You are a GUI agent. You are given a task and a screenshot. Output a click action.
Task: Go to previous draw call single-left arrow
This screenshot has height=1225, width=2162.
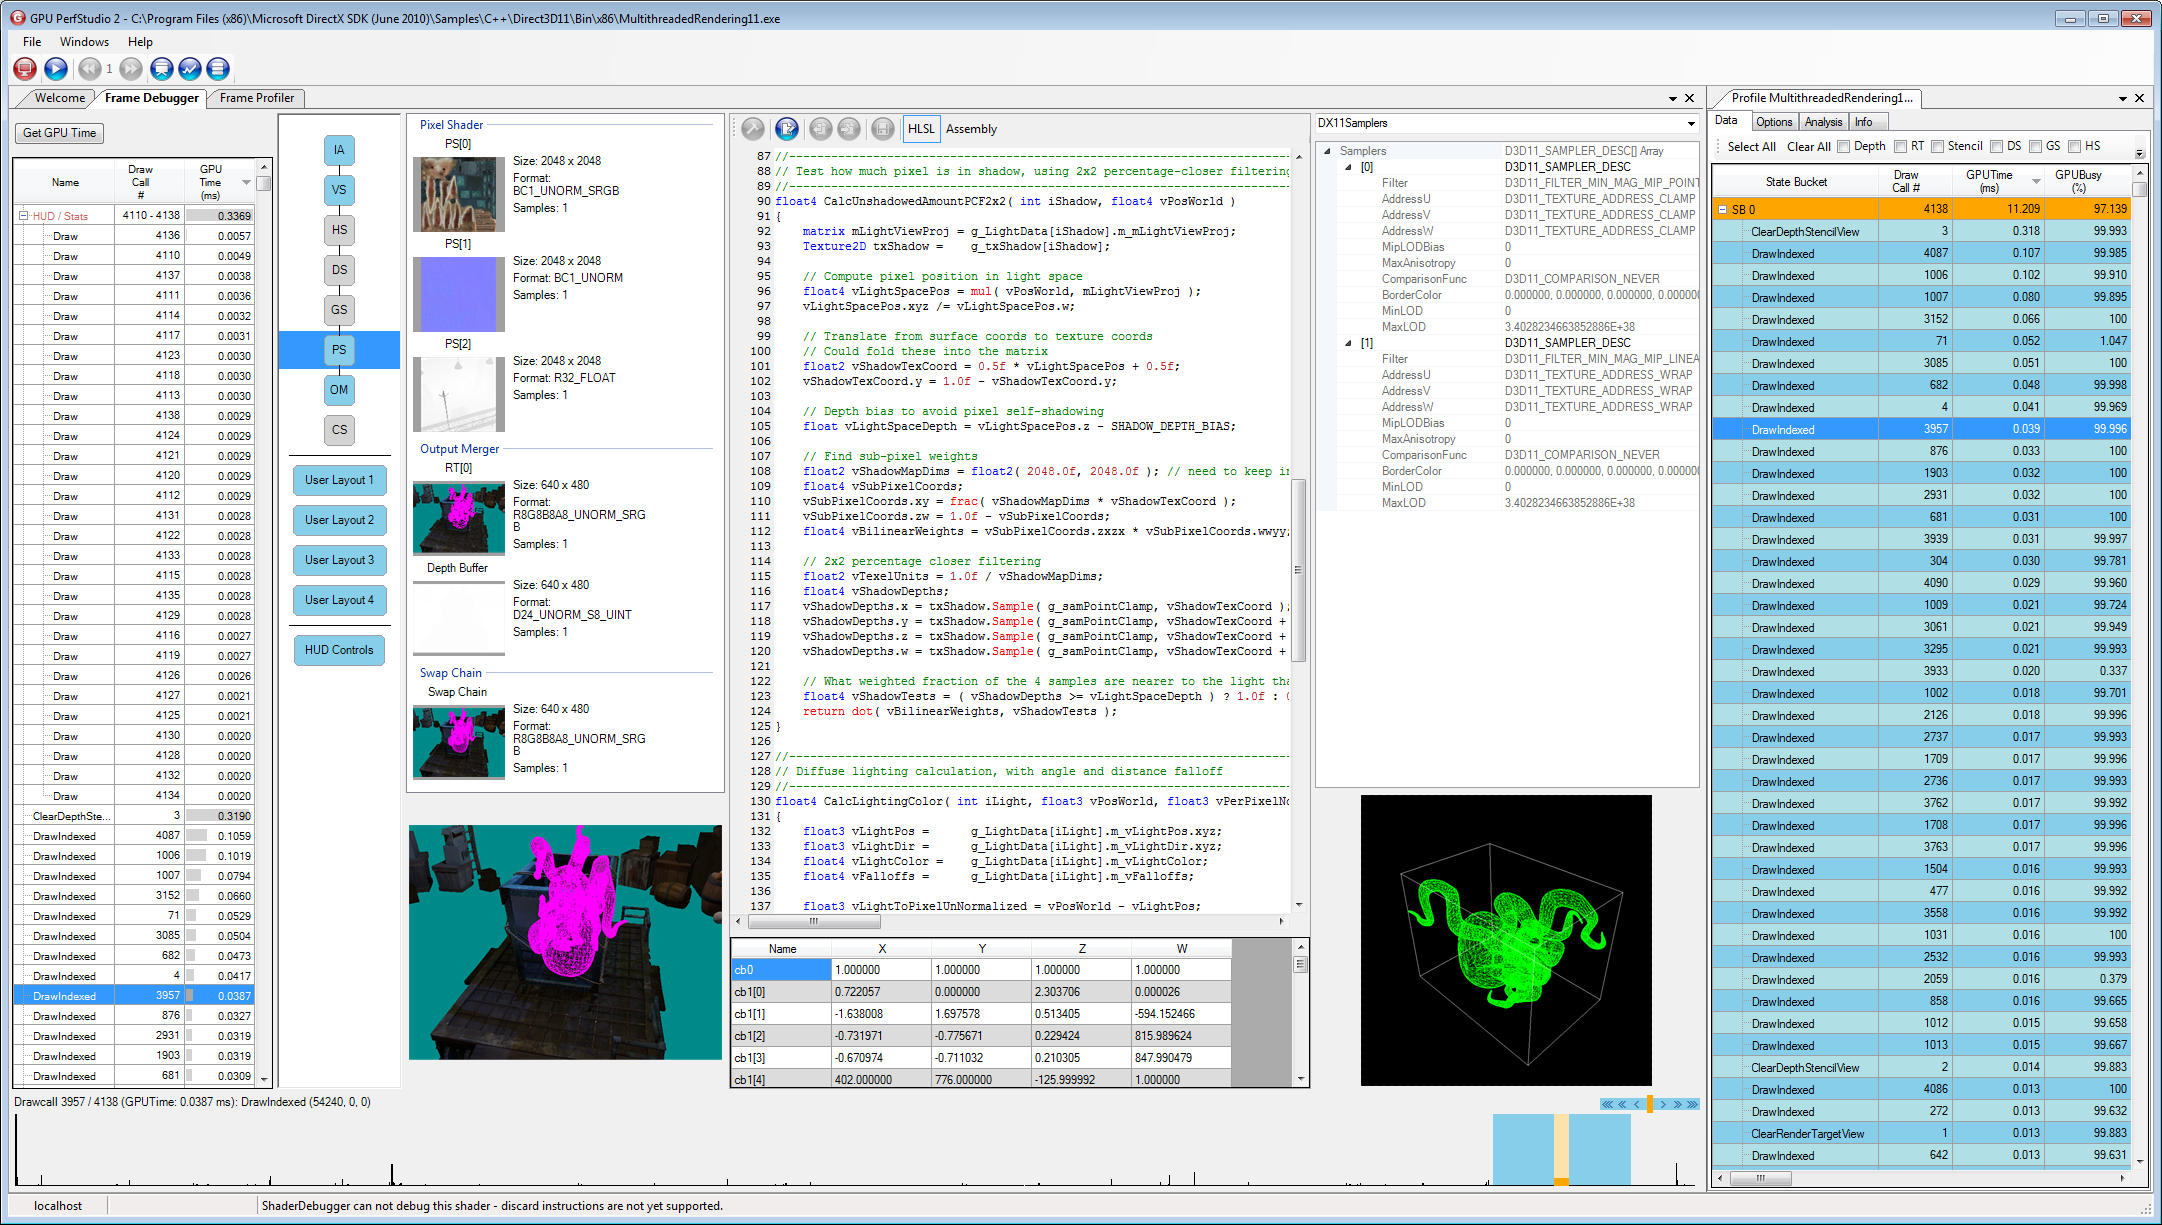(1636, 1104)
